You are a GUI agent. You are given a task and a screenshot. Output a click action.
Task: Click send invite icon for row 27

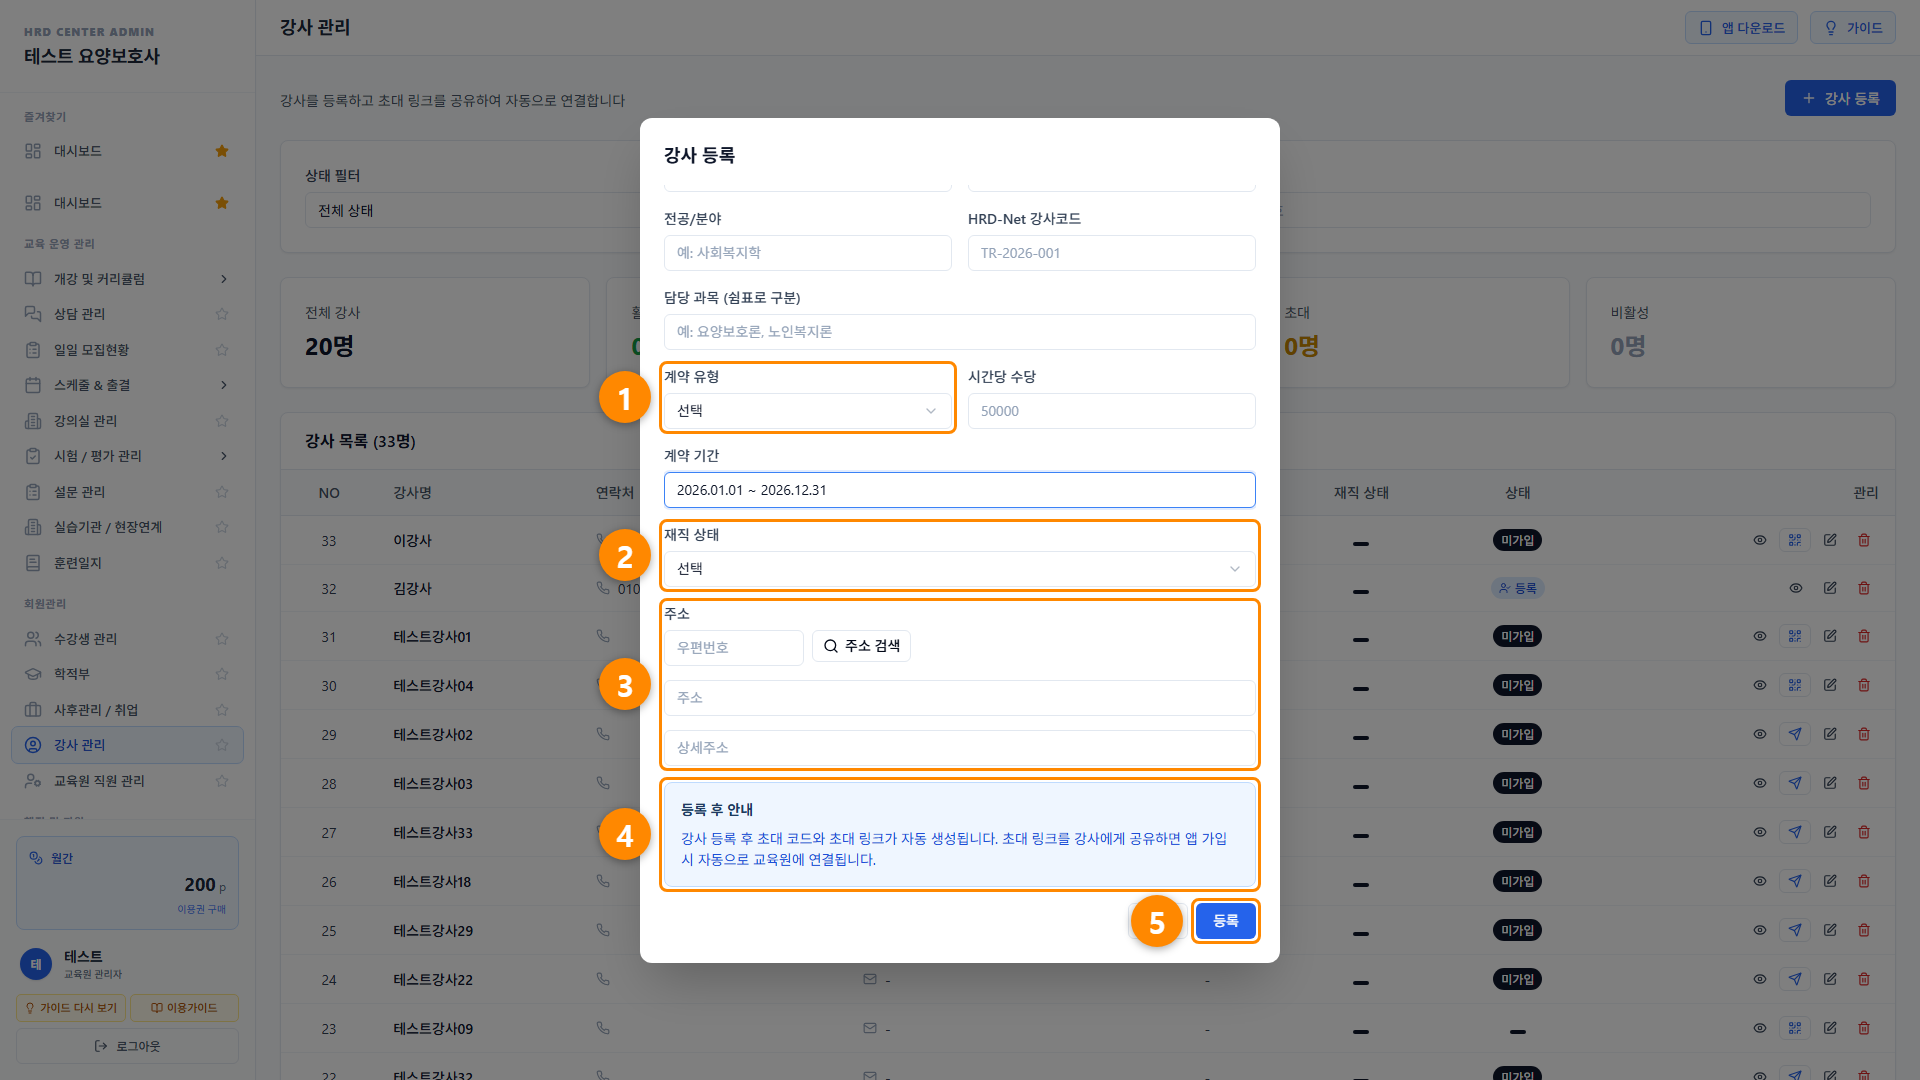point(1795,832)
